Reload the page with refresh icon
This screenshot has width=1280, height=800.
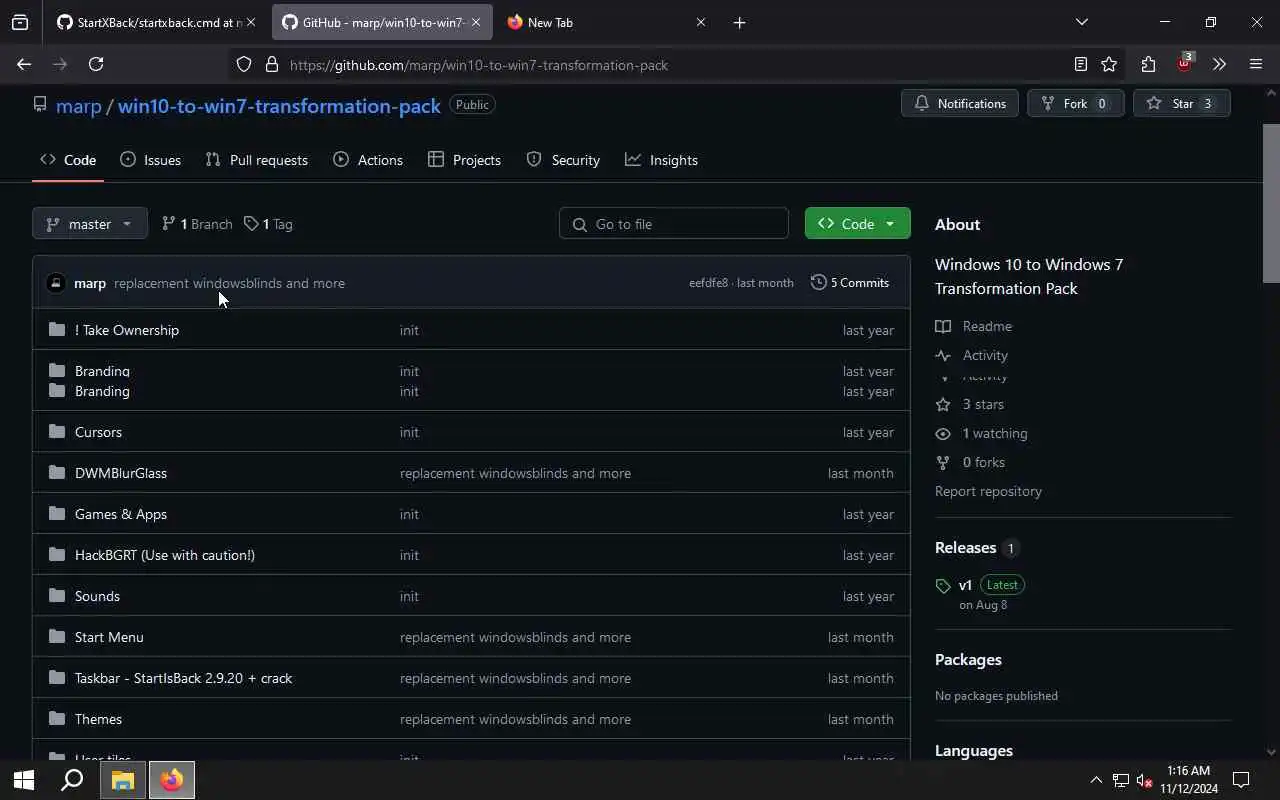(96, 64)
